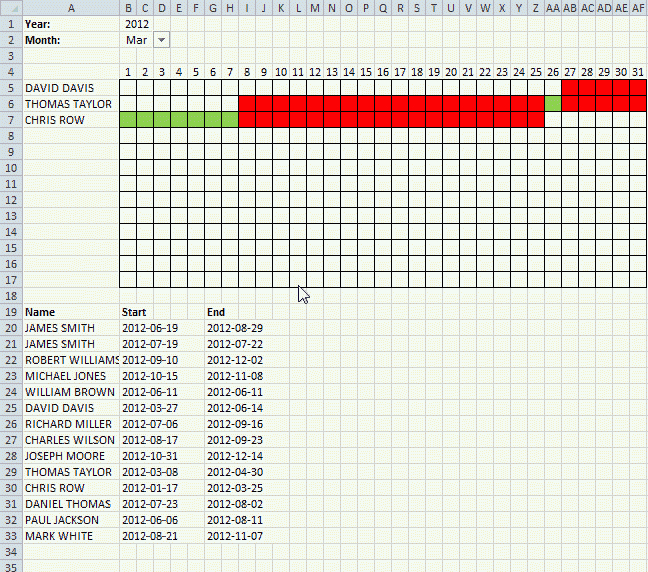Viewport: 648px width, 572px height.
Task: Click start date 2012-06-19
Action: click(x=150, y=328)
